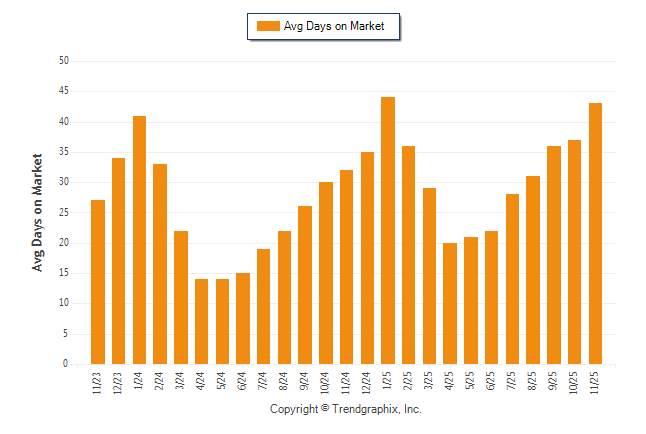Click the 50 value on the y-axis
This screenshot has width=646, height=434.
point(63,61)
